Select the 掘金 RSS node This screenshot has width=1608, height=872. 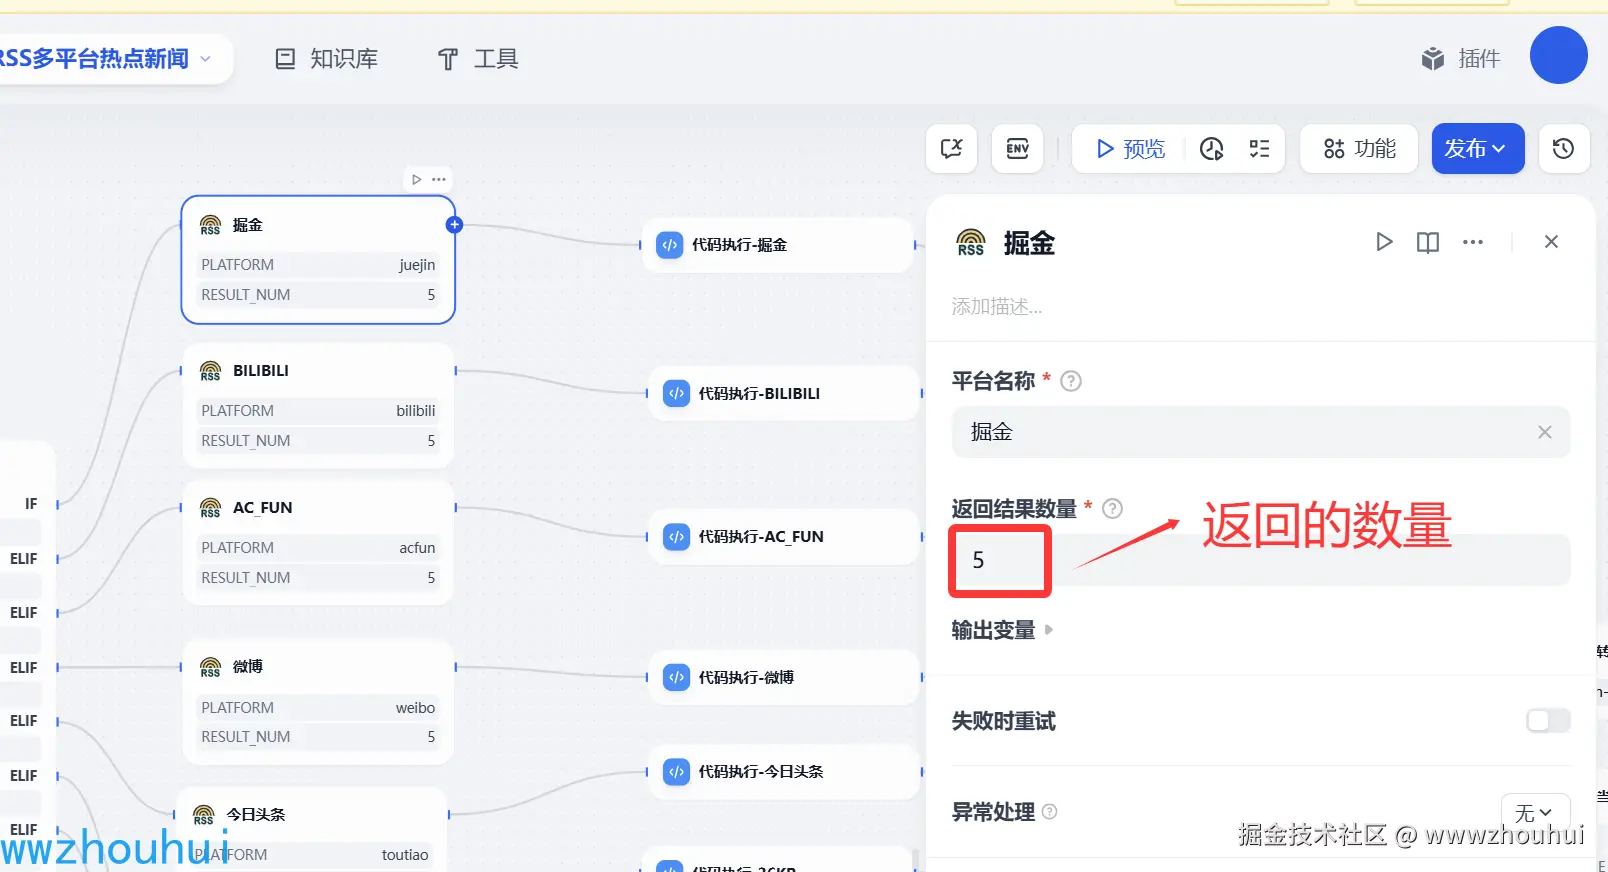(x=318, y=259)
